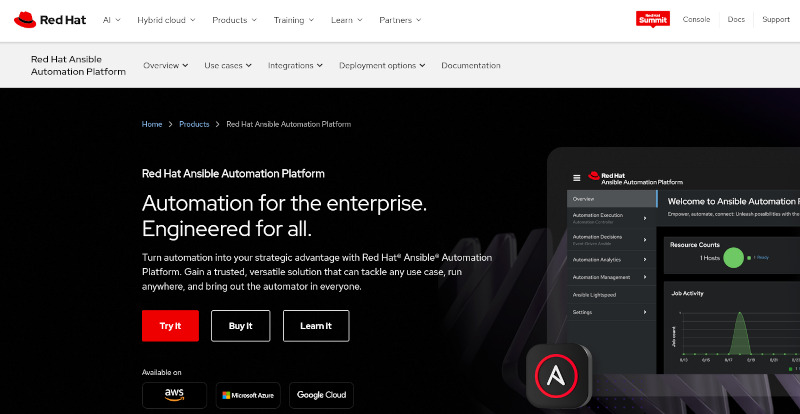Click the Resource Counts heading
The height and width of the screenshot is (414, 800).
tap(694, 245)
